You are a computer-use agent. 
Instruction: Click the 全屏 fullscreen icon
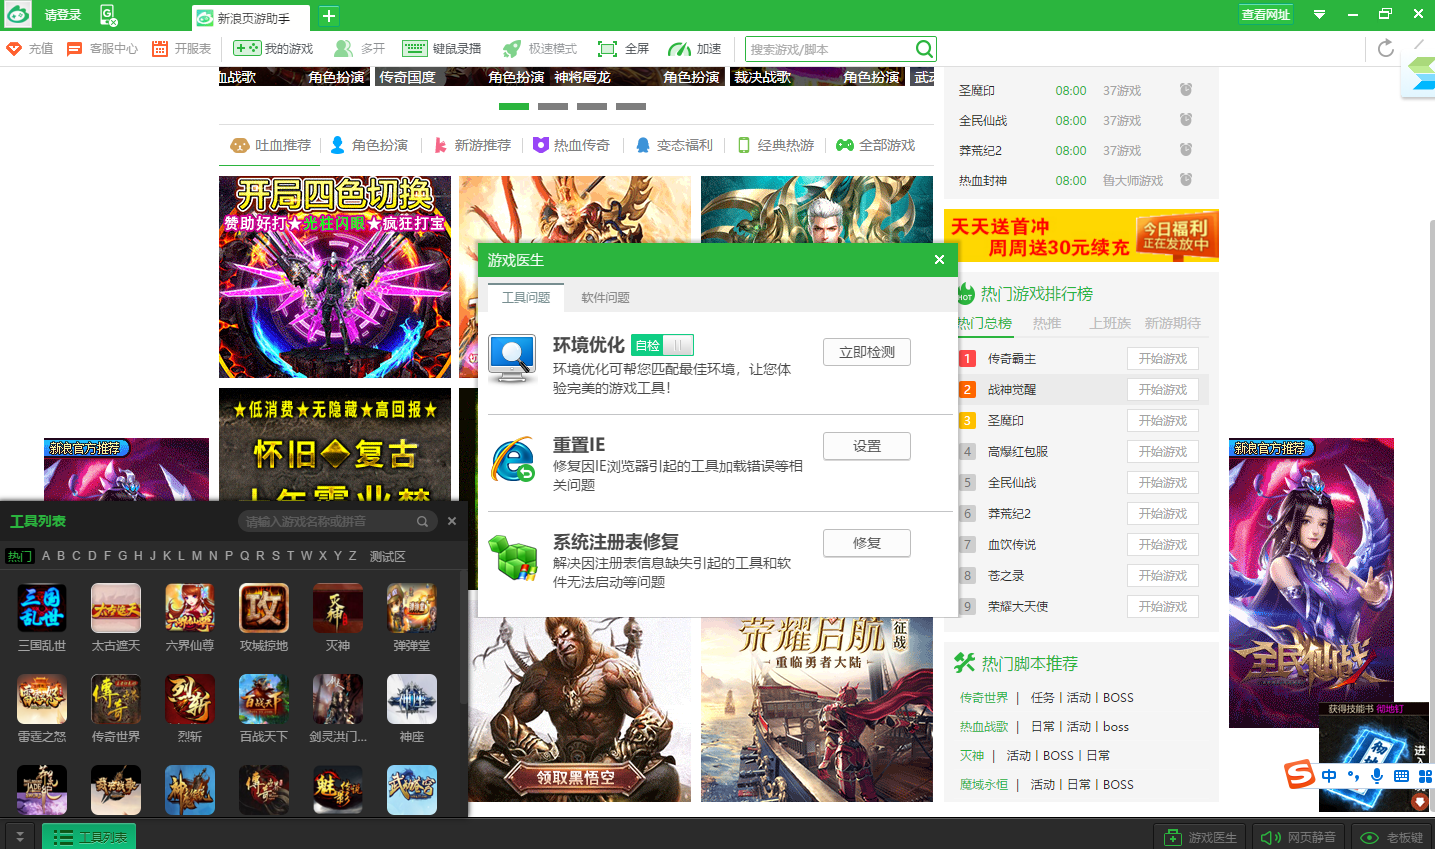[x=607, y=49]
